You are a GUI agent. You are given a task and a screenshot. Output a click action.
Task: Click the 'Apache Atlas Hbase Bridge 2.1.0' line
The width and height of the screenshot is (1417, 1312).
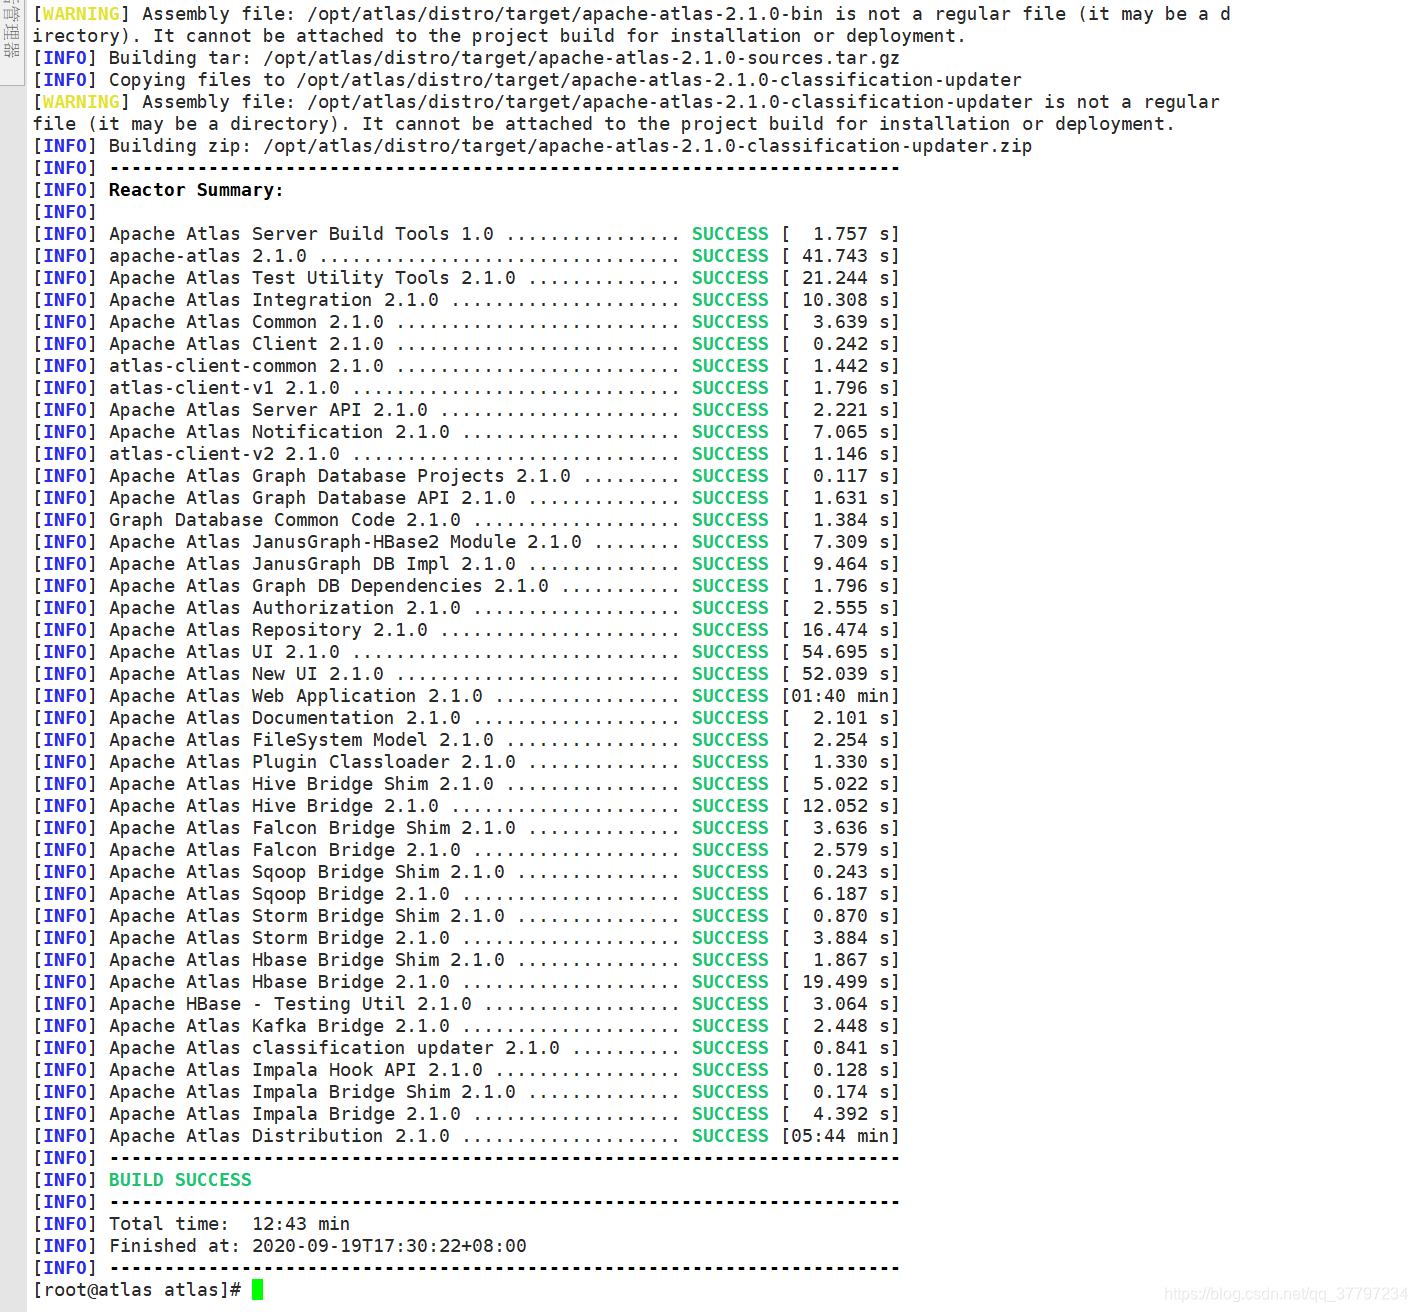pyautogui.click(x=466, y=982)
